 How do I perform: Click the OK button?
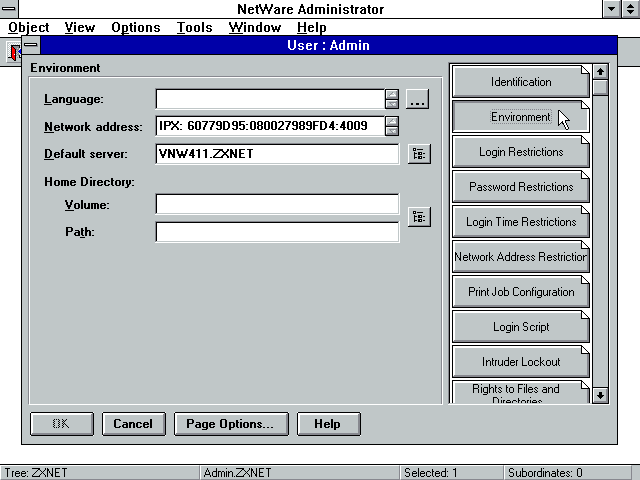pos(62,424)
